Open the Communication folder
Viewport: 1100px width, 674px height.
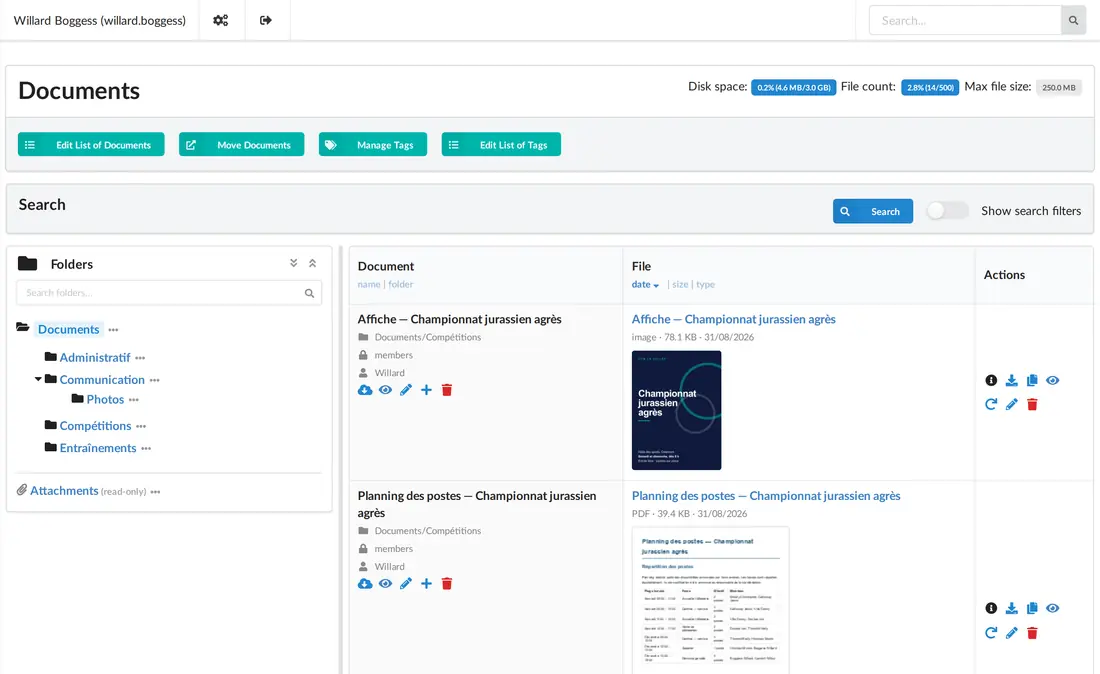tap(102, 379)
